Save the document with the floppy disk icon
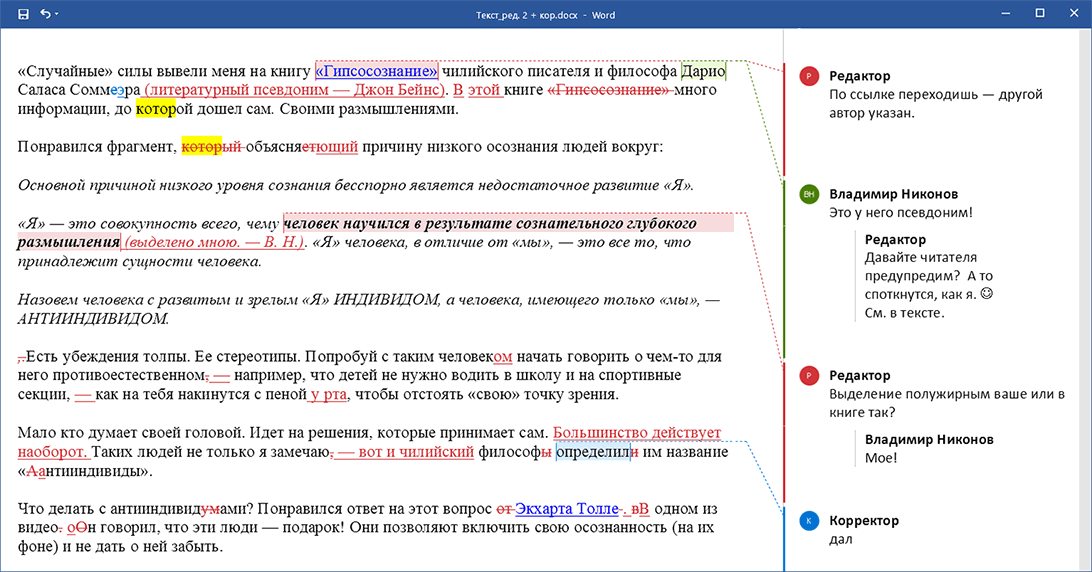Screen dimensions: 1092x572 pyautogui.click(x=23, y=14)
